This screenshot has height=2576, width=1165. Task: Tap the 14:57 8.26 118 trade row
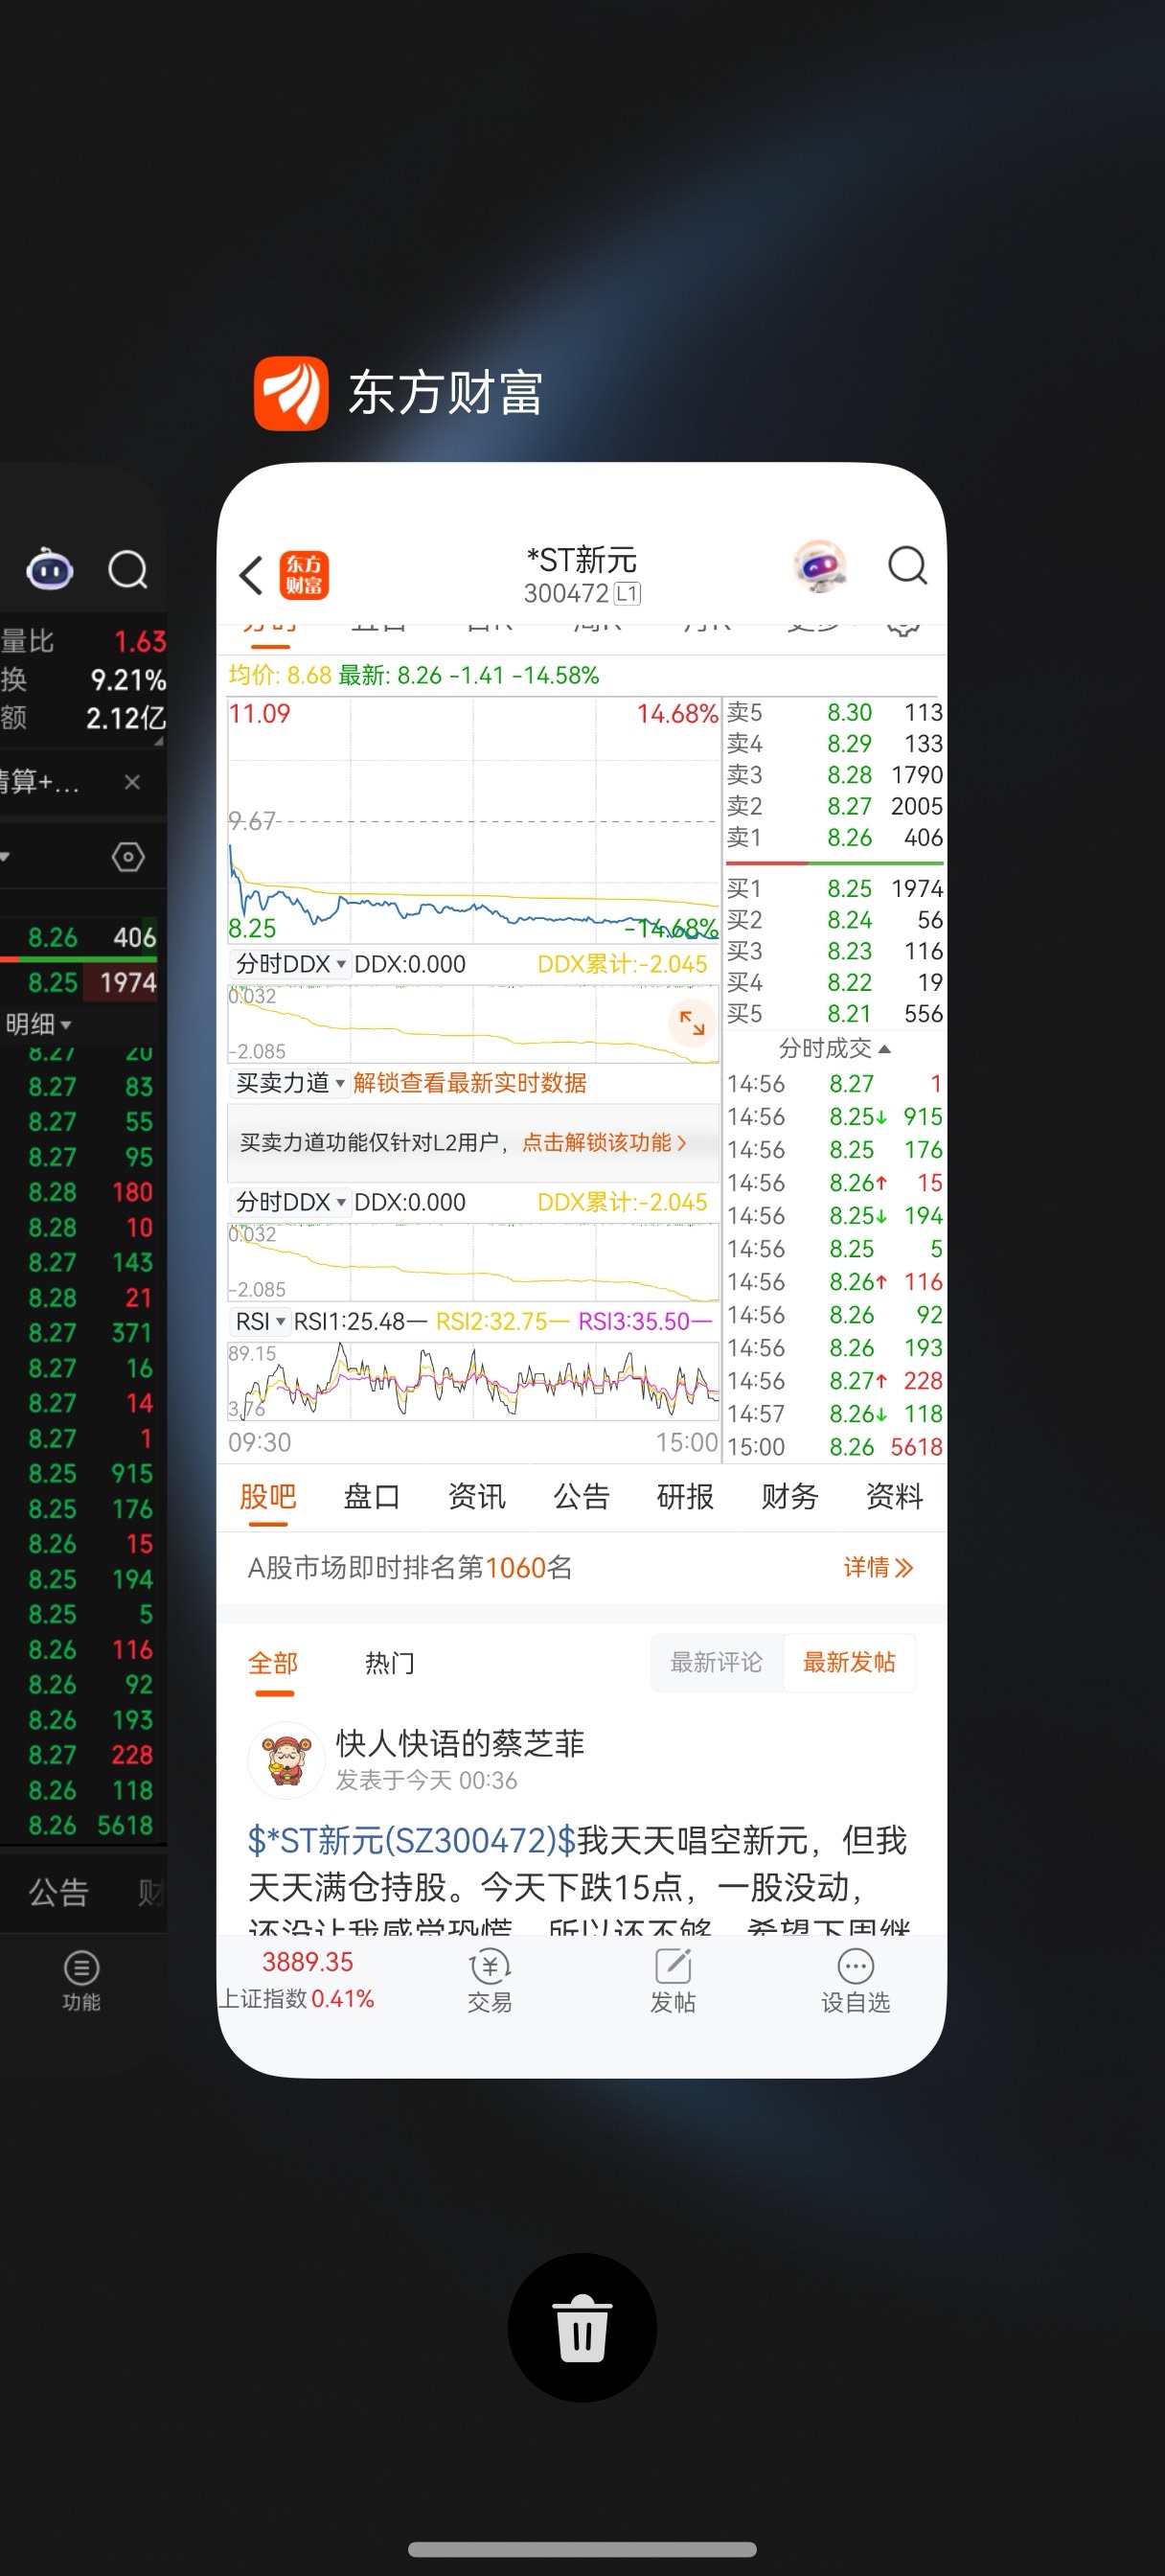(x=834, y=1413)
